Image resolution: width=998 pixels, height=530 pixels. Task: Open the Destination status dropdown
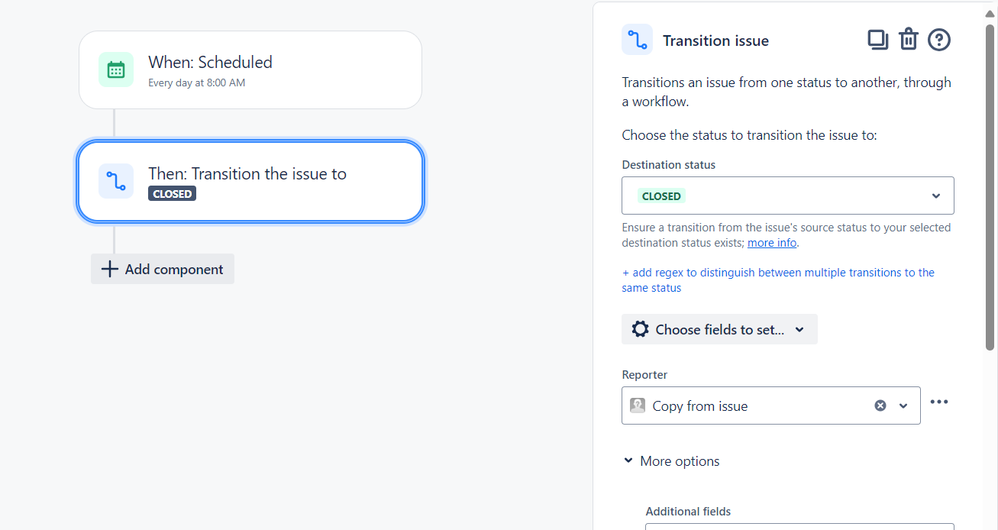point(788,196)
